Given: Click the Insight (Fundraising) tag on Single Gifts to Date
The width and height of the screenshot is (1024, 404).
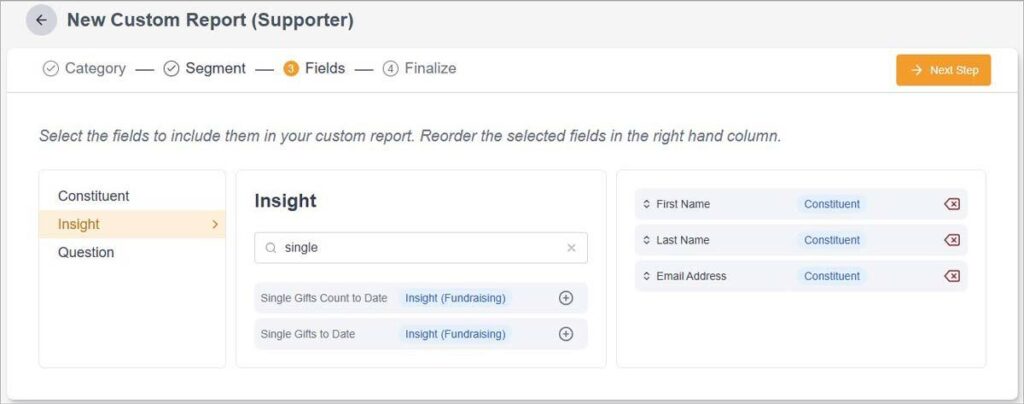Looking at the screenshot, I should click(455, 334).
